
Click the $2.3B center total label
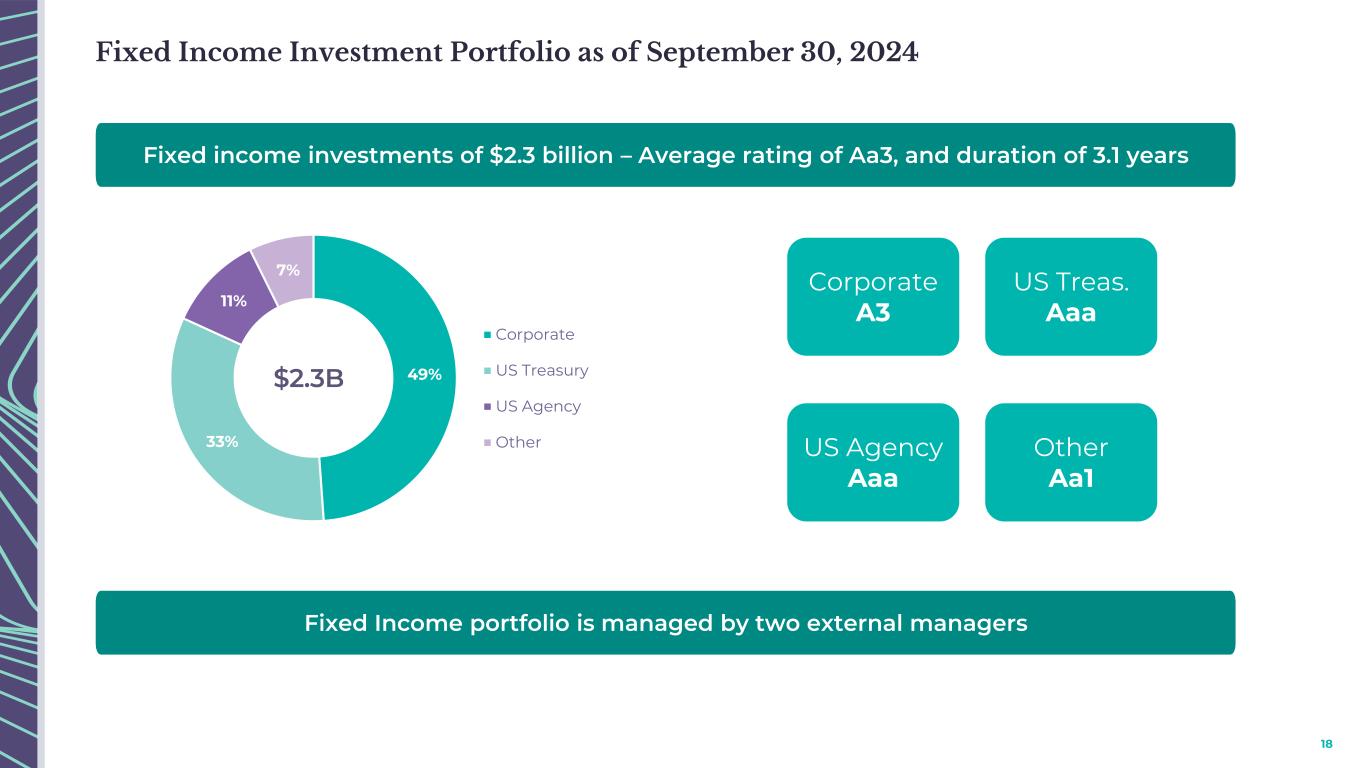tap(308, 378)
